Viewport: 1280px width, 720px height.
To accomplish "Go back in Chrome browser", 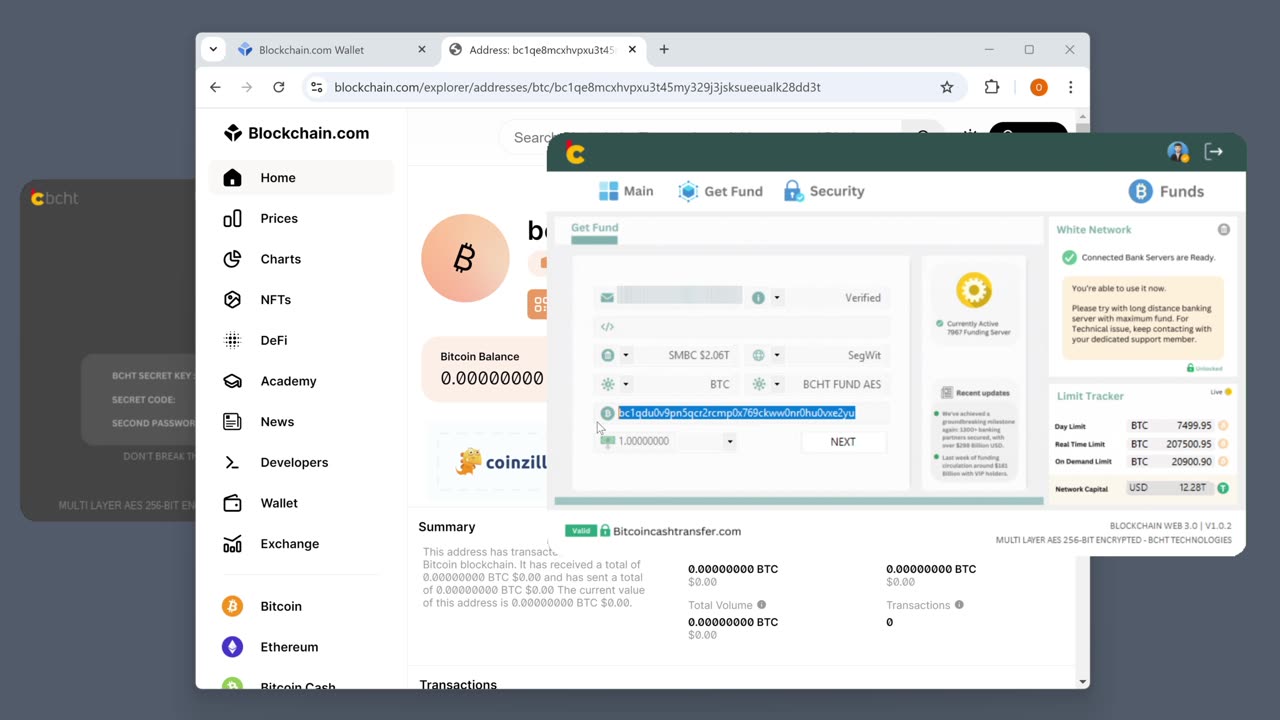I will click(x=215, y=87).
